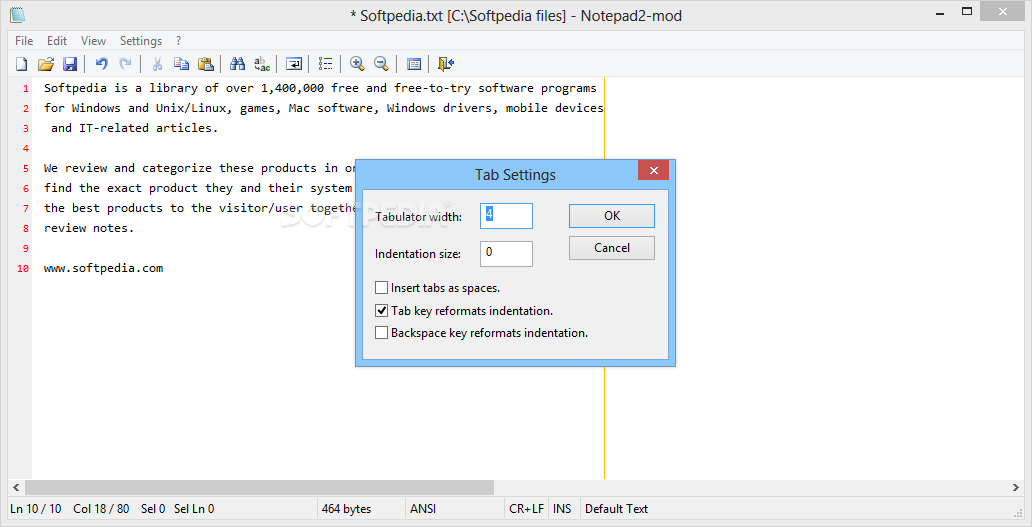Screen dimensions: 1032x527
Task: Confirm Tab Settings with OK
Action: 611,216
